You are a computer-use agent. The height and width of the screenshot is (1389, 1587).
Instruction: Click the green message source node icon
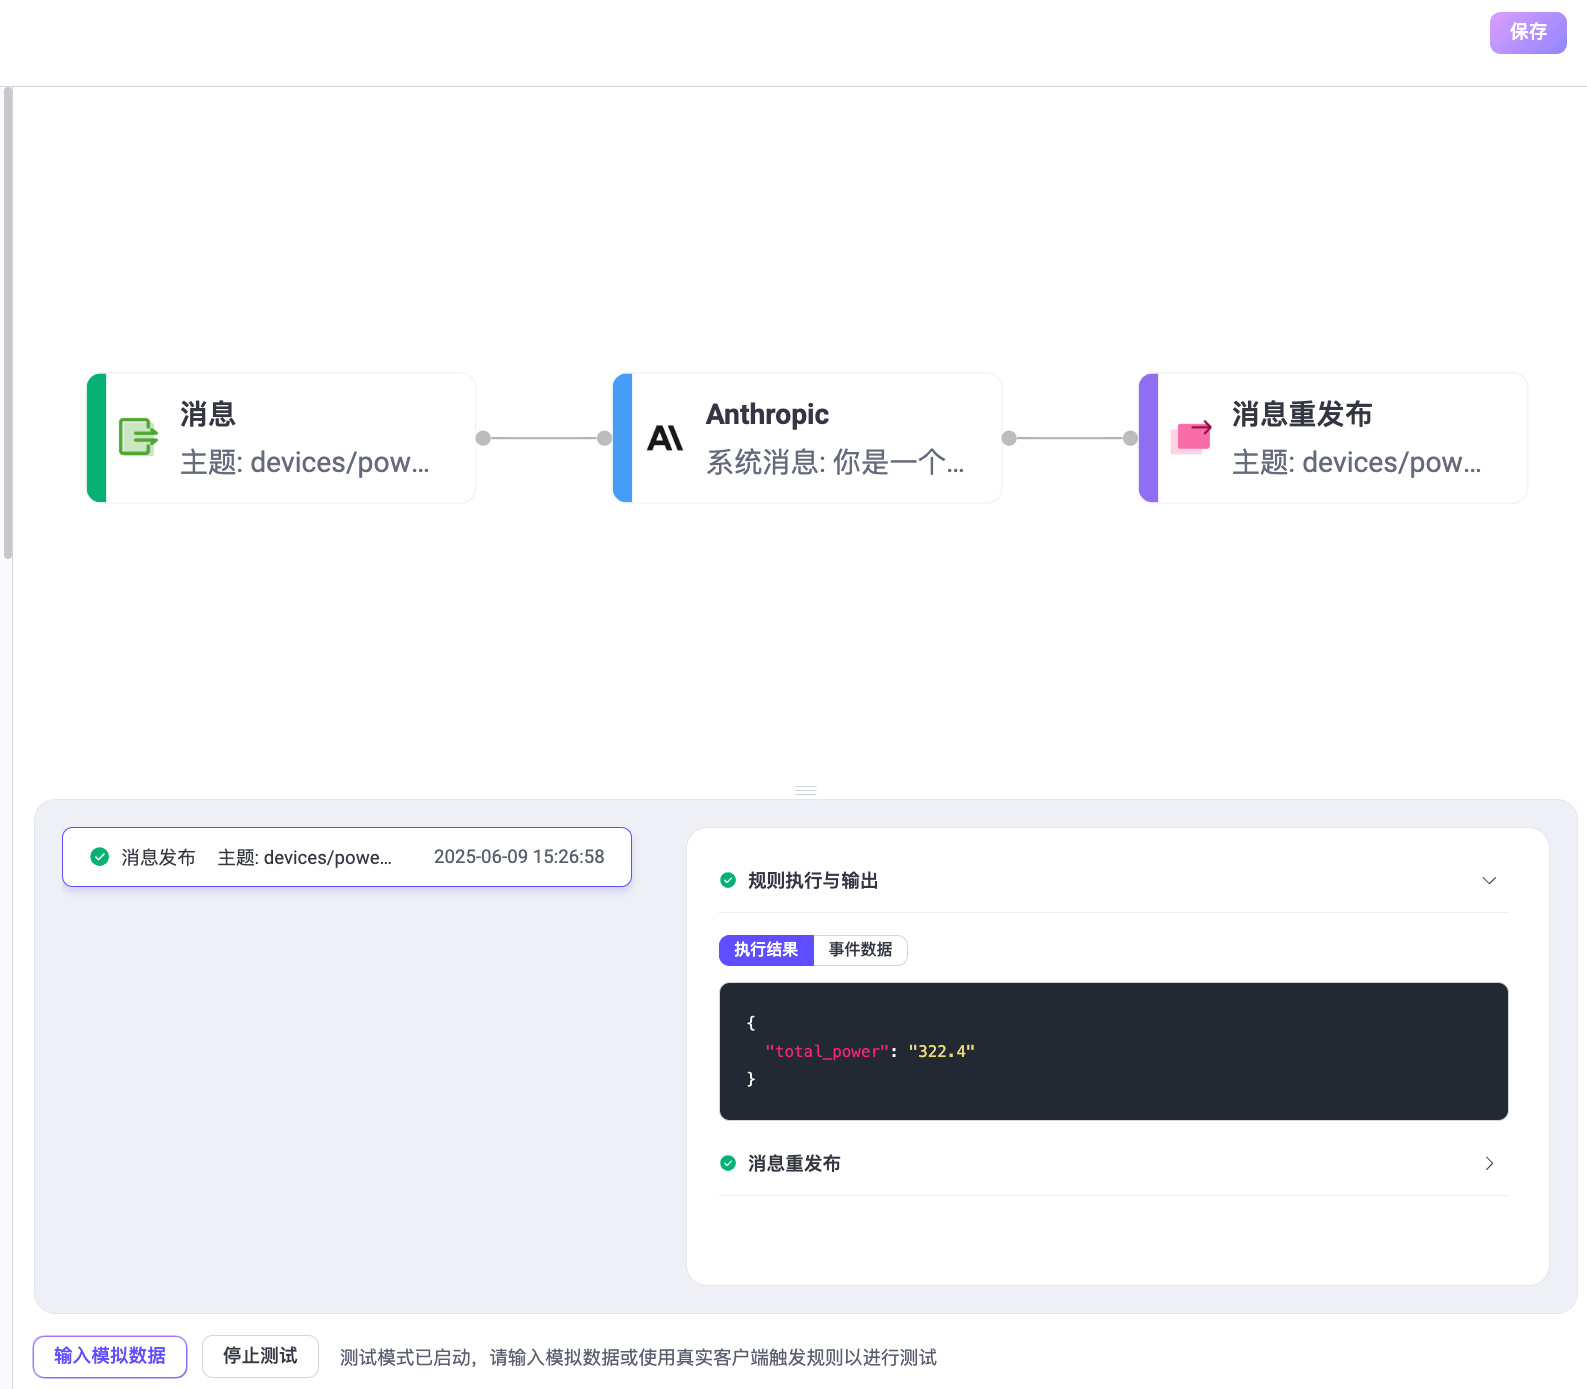138,437
